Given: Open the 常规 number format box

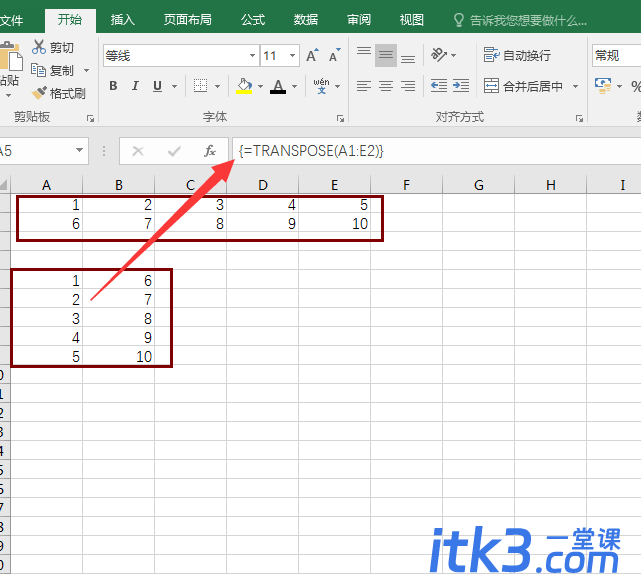Looking at the screenshot, I should [616, 56].
